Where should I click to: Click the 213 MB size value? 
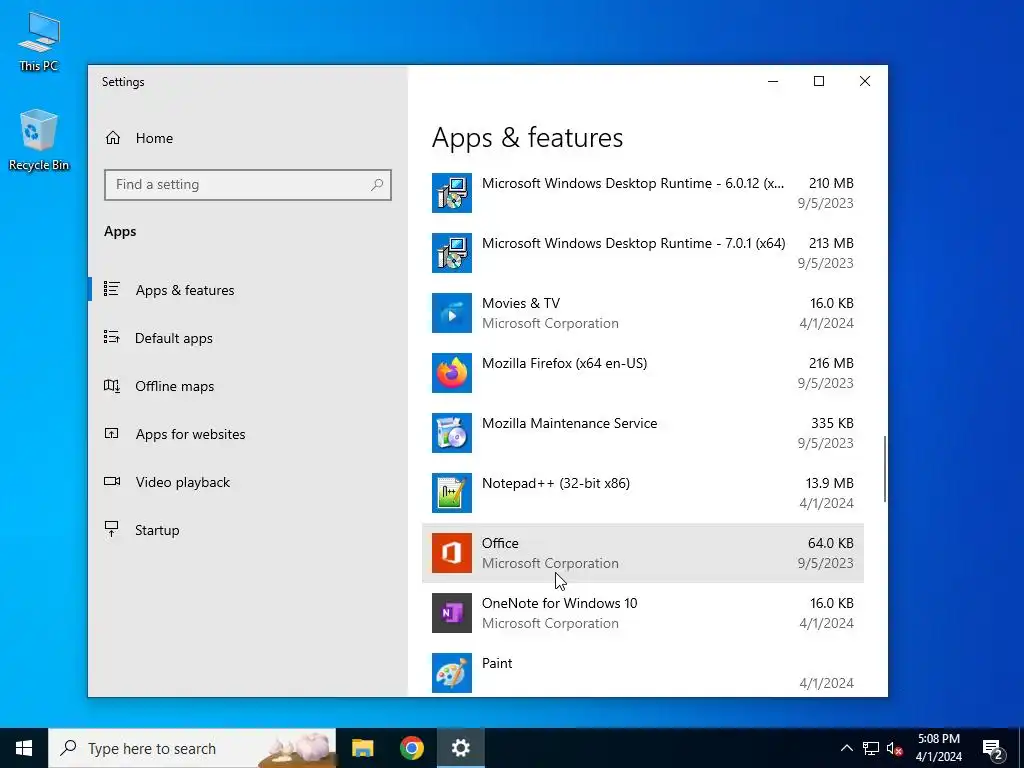point(831,244)
